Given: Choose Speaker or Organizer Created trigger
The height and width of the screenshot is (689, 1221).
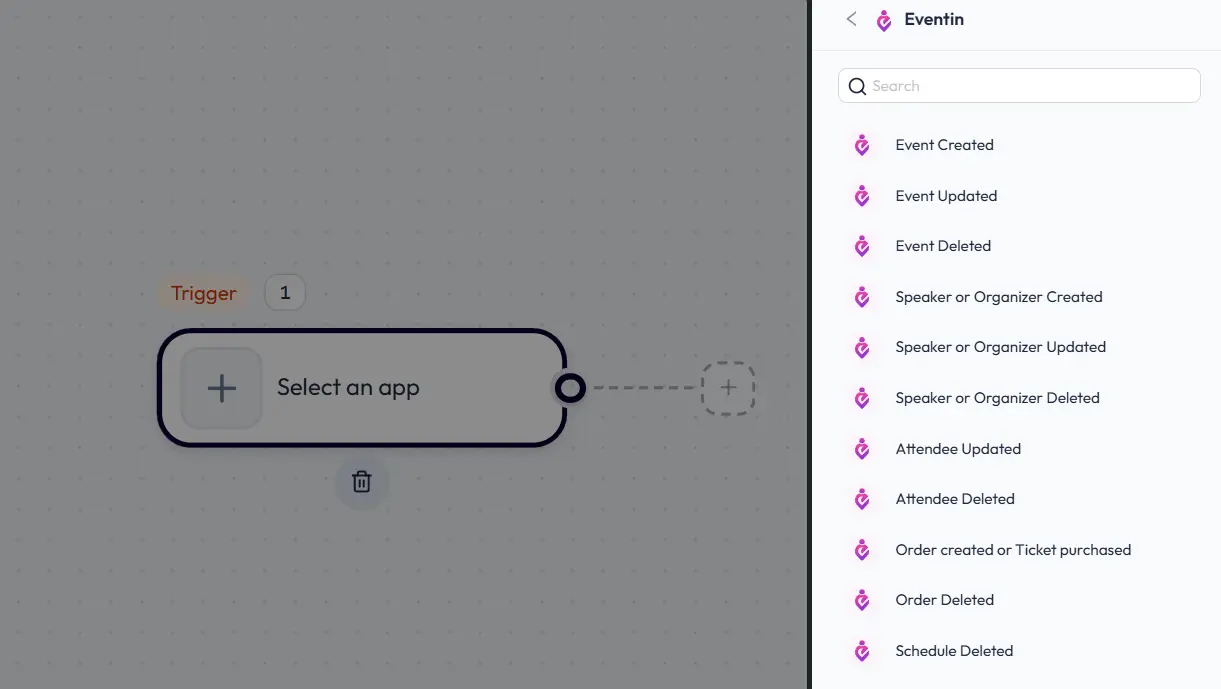Looking at the screenshot, I should tap(998, 297).
